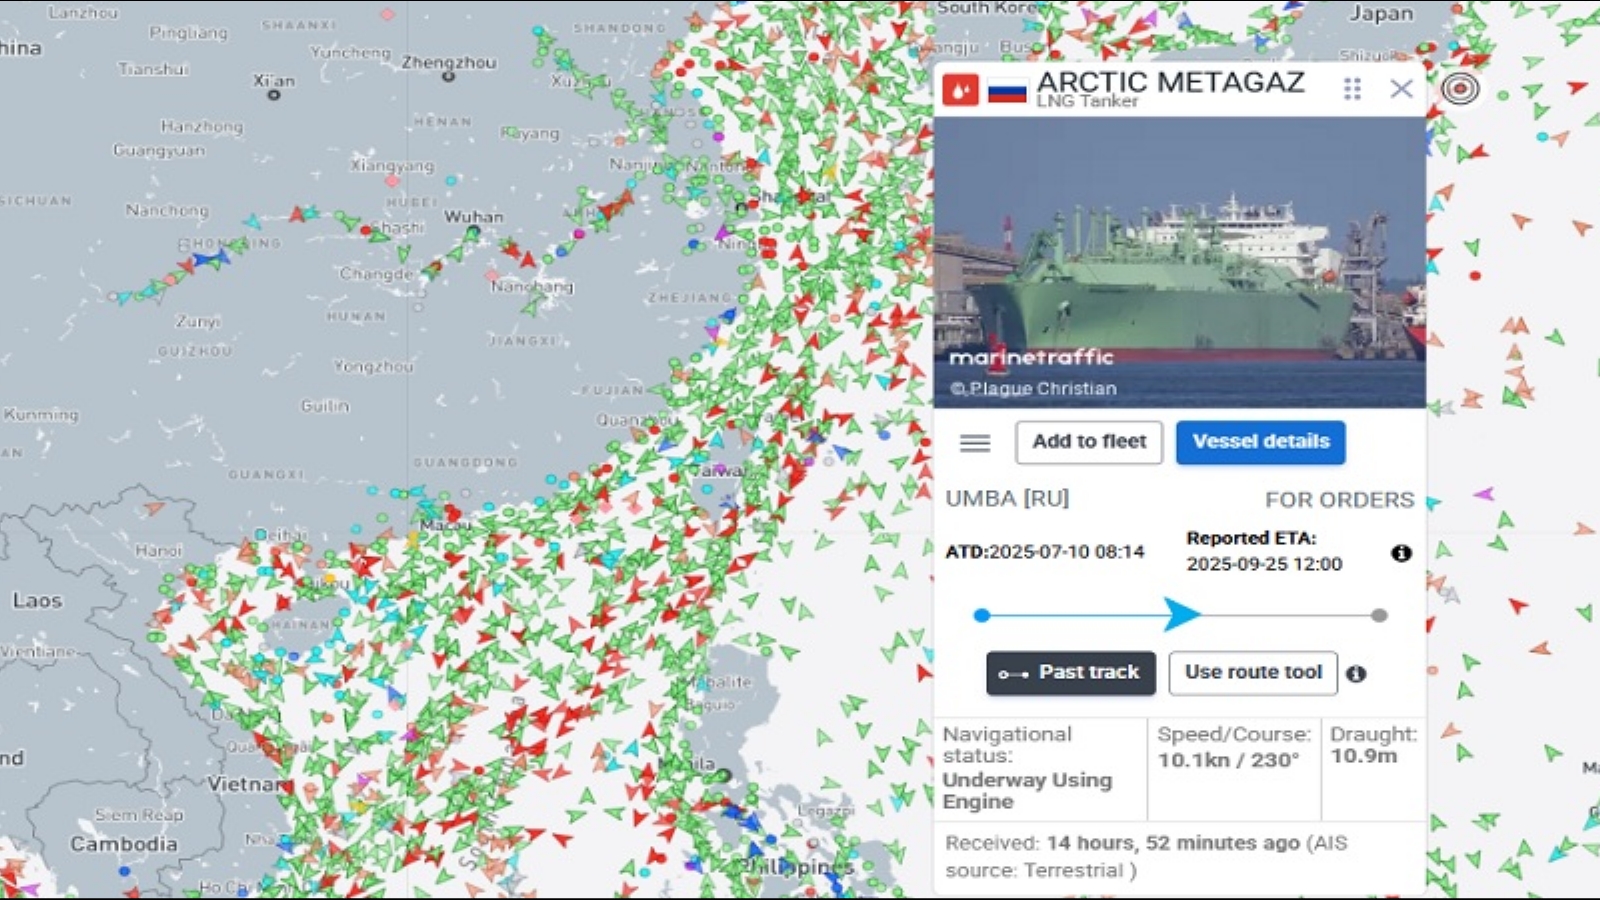Click the Zhengzhou city label on map
Viewport: 1600px width, 900px height.
click(449, 62)
